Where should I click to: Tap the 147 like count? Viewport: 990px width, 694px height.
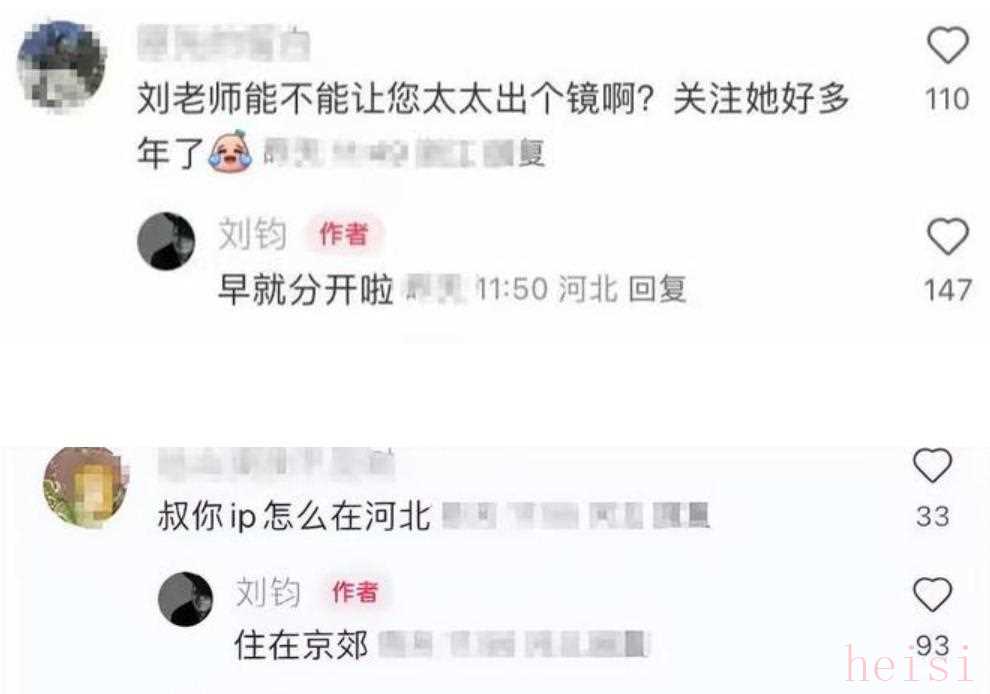tap(947, 290)
